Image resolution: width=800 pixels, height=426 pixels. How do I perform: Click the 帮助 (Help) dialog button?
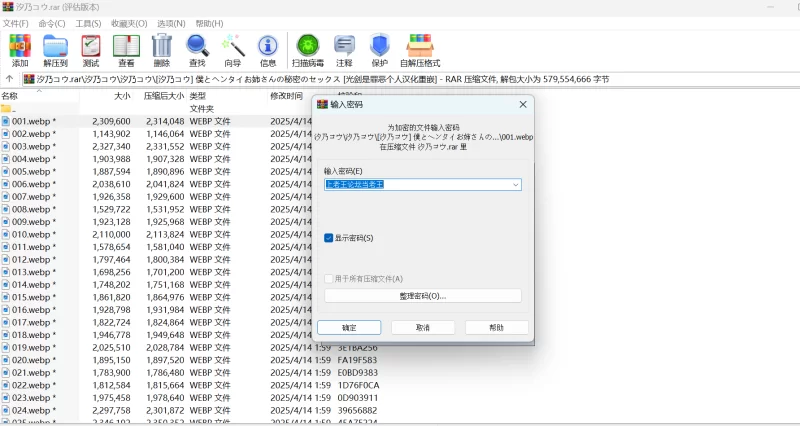coord(496,328)
